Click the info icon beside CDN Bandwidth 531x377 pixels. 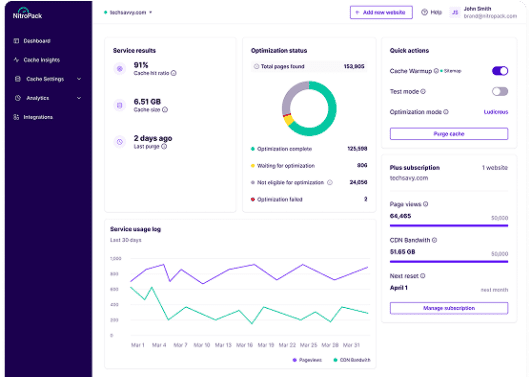434,240
